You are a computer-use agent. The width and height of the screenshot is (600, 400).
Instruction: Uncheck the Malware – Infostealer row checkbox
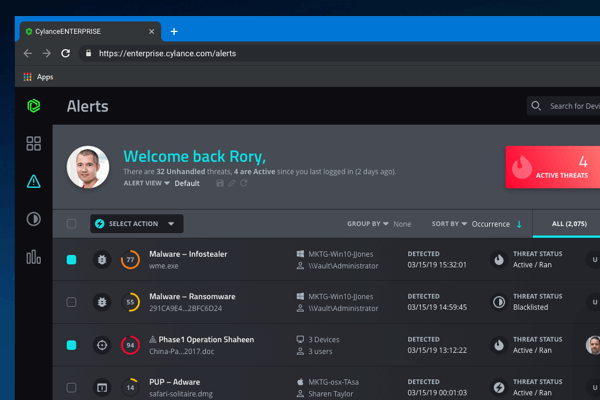tap(71, 260)
